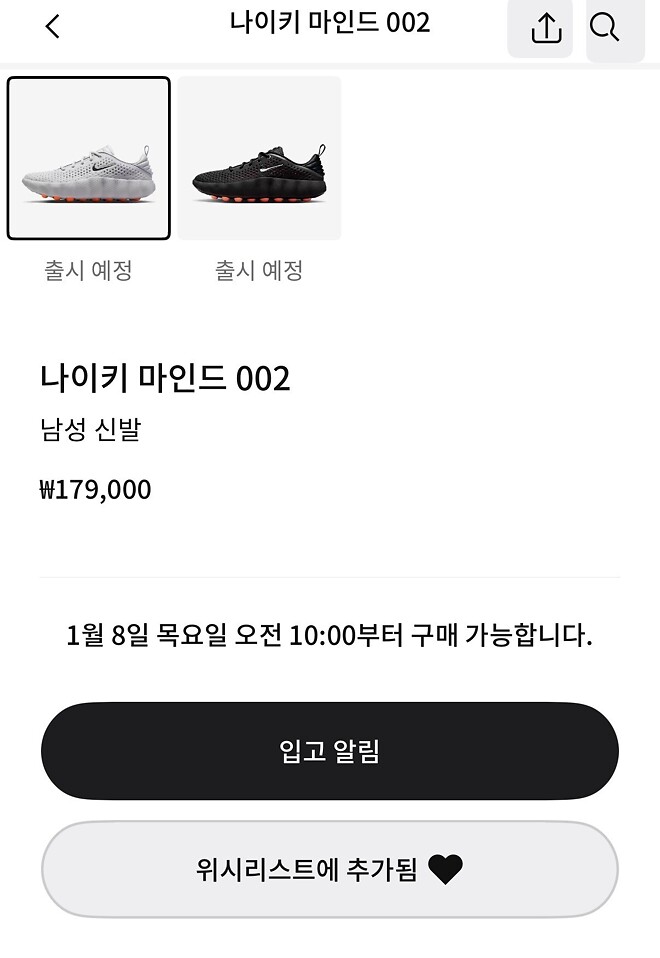
Task: Toggle selection of the white colorway thumbnail
Action: [88, 157]
